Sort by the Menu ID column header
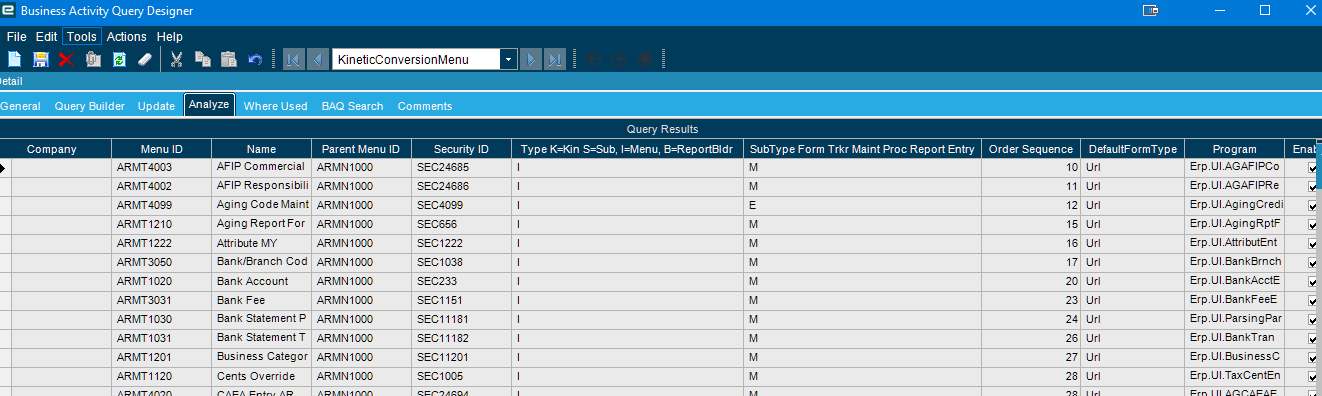 pos(161,149)
